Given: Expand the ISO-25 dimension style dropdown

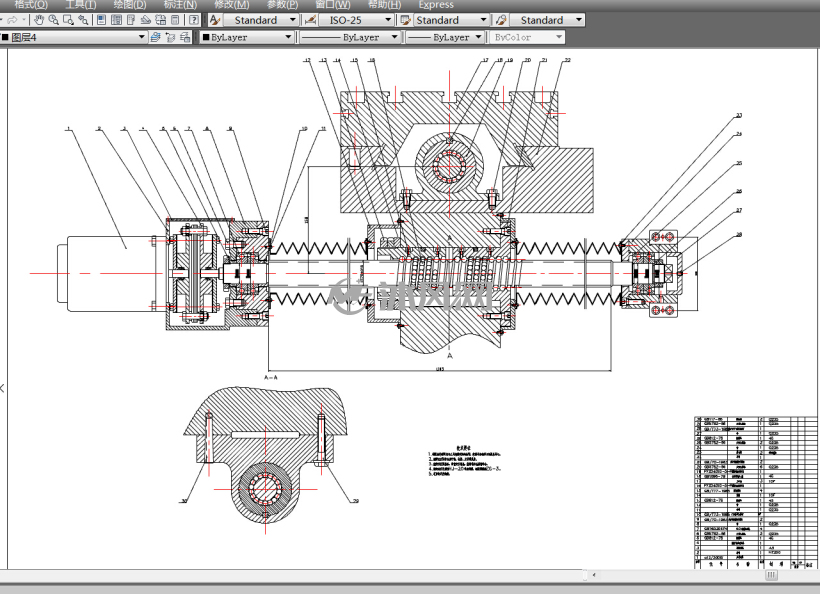Looking at the screenshot, I should pos(356,20).
